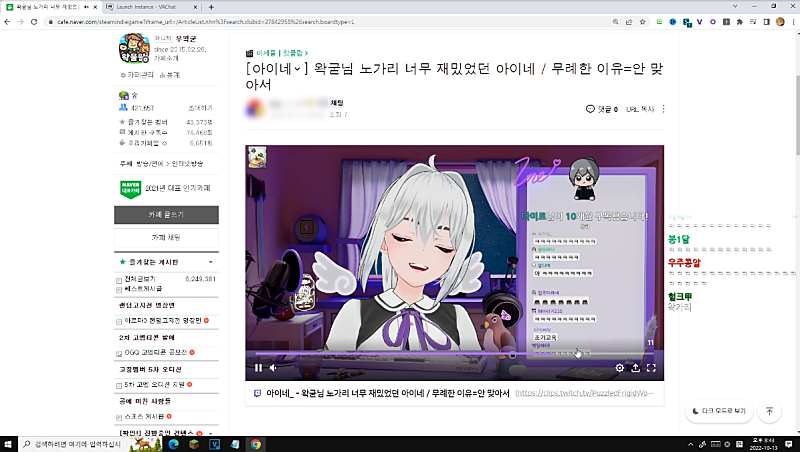Image resolution: width=800 pixels, height=452 pixels.
Task: Open the media control playlist icon
Action: pos(753,22)
